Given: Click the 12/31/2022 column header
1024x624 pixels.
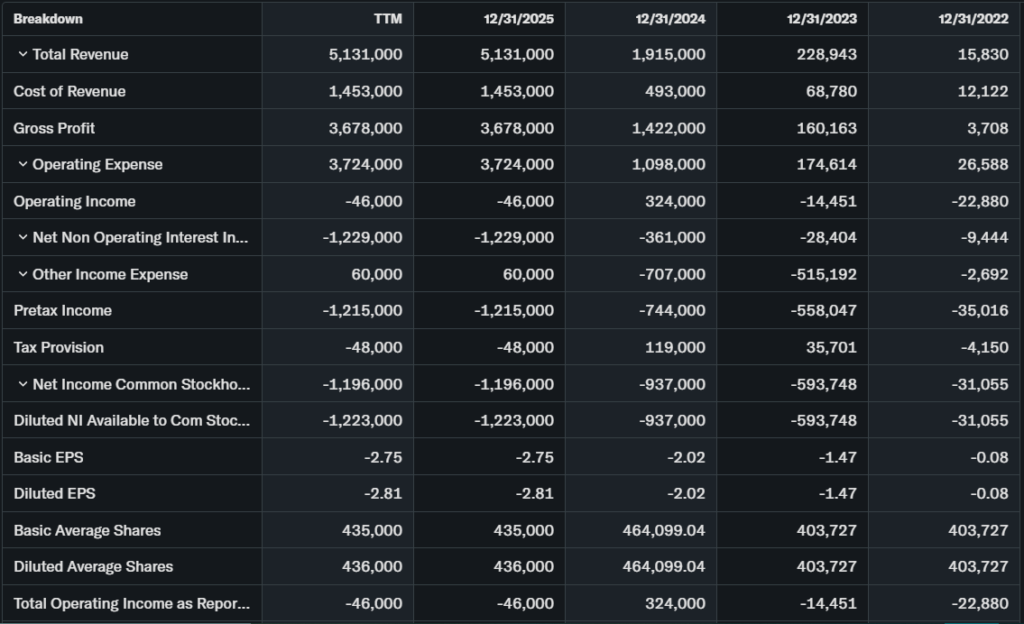Looking at the screenshot, I should coord(973,19).
